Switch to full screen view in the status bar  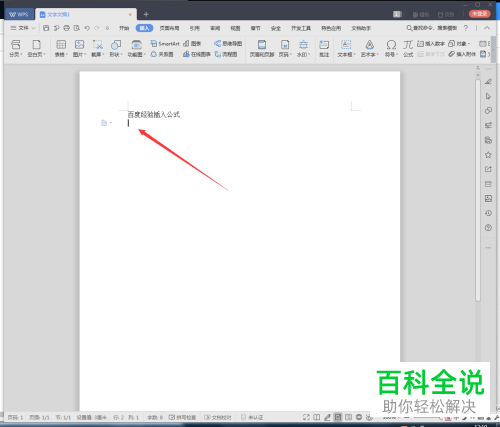click(306, 417)
